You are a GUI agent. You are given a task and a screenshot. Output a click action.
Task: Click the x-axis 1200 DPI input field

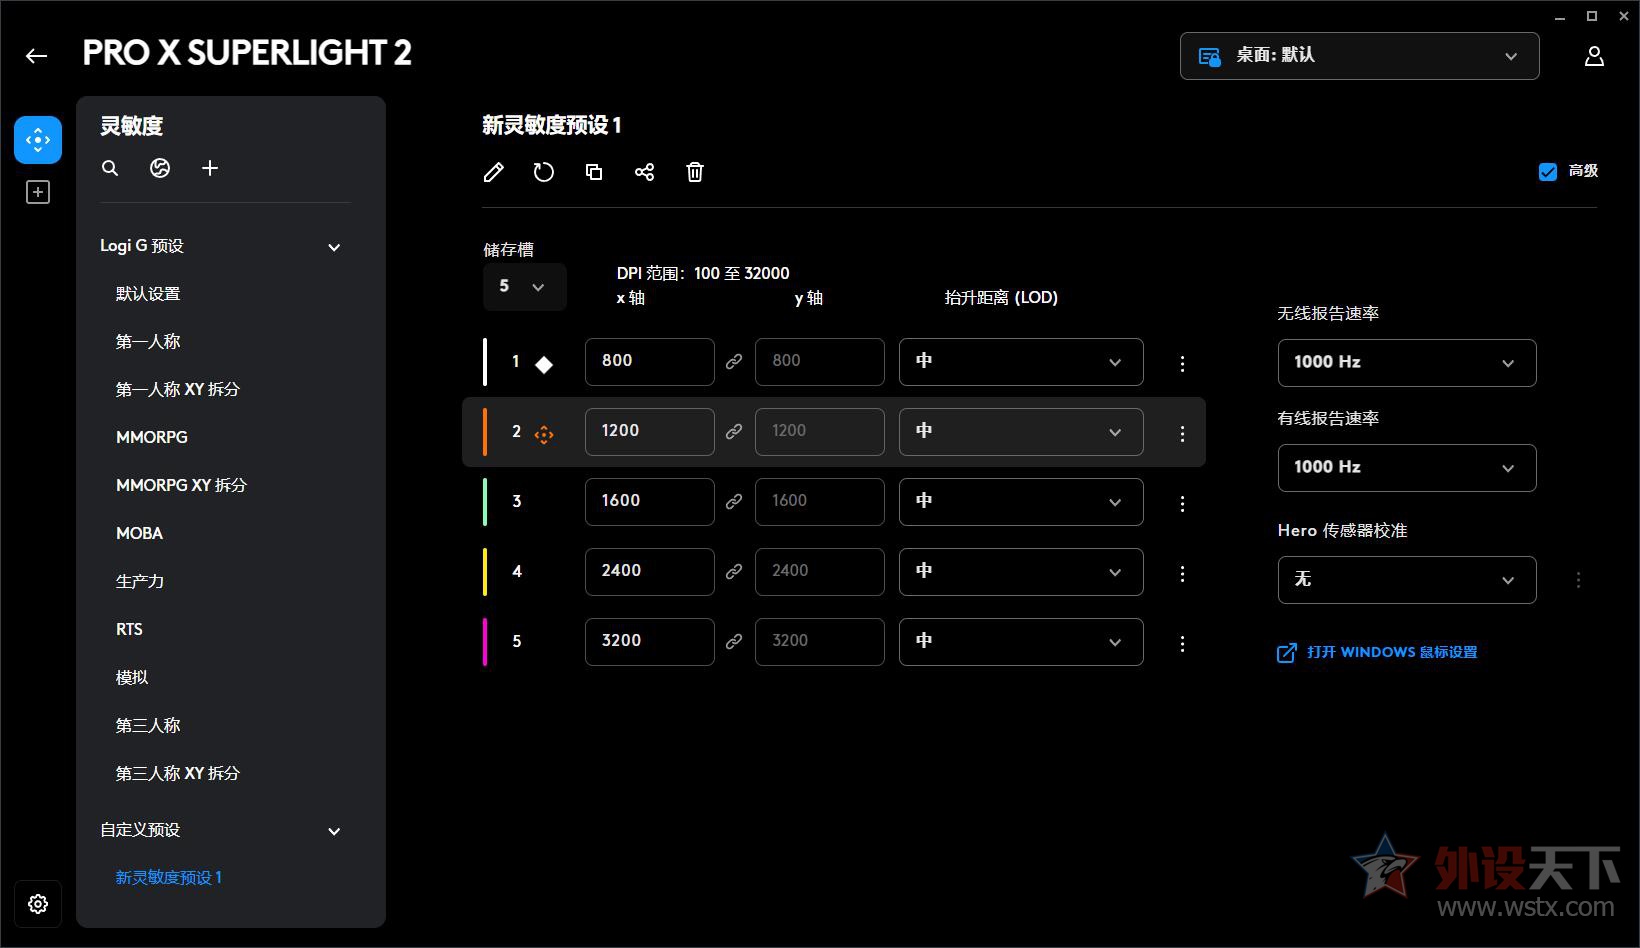click(x=650, y=432)
